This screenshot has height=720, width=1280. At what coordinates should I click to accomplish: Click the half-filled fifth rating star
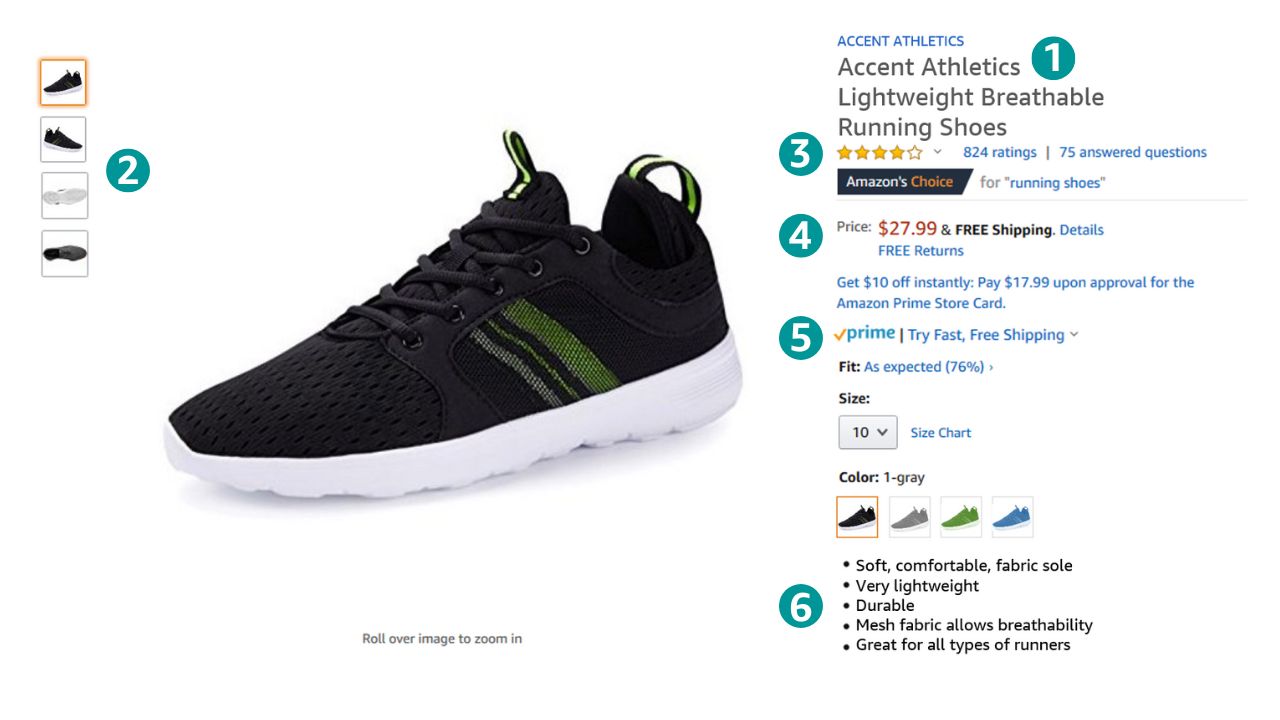(916, 152)
